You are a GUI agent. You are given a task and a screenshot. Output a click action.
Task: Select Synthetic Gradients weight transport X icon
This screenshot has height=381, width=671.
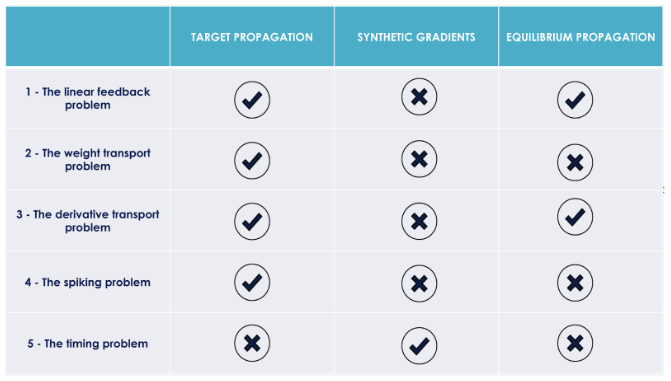click(x=419, y=159)
